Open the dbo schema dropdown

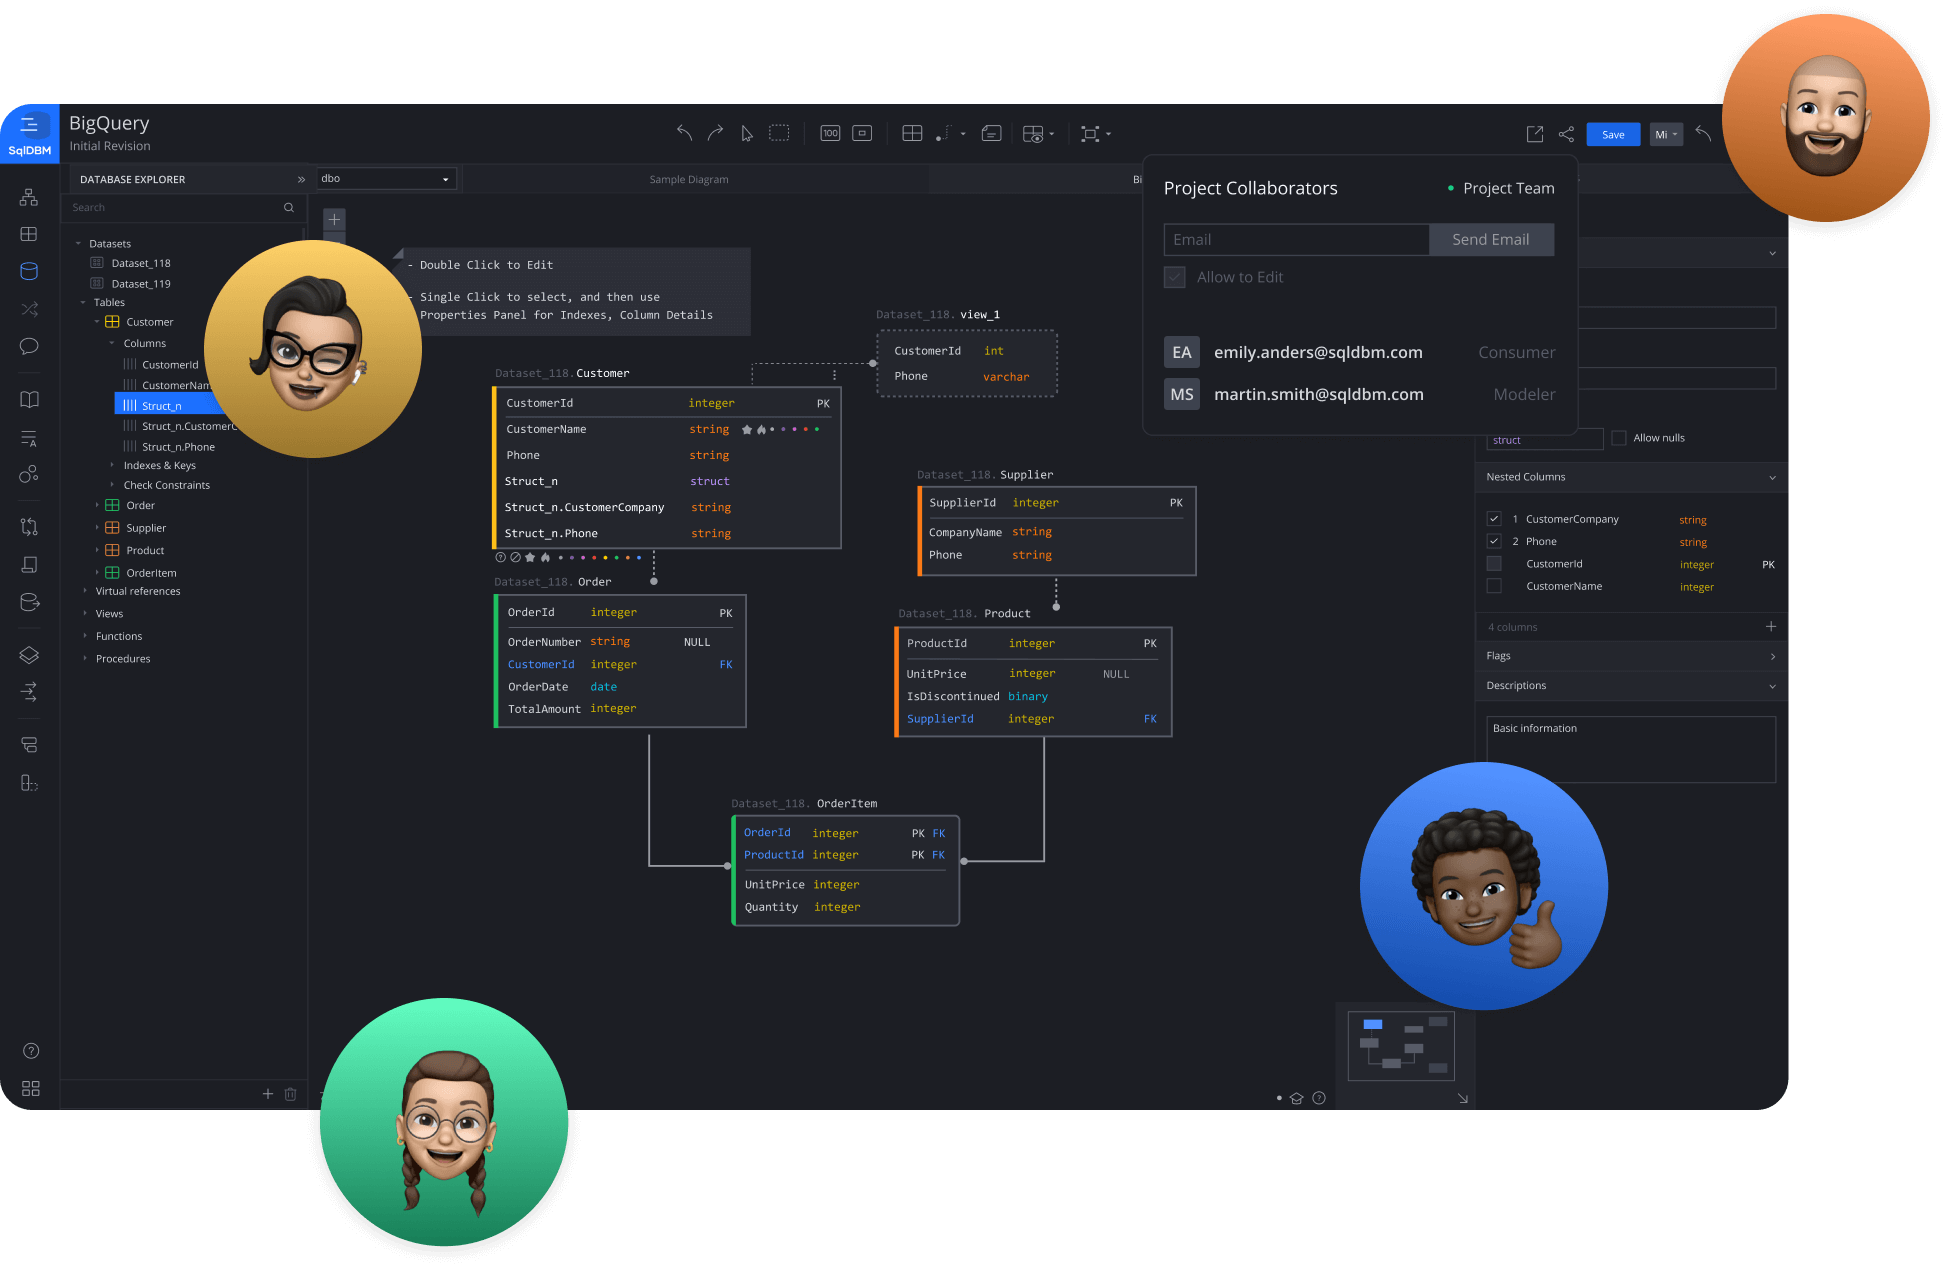pyautogui.click(x=386, y=179)
